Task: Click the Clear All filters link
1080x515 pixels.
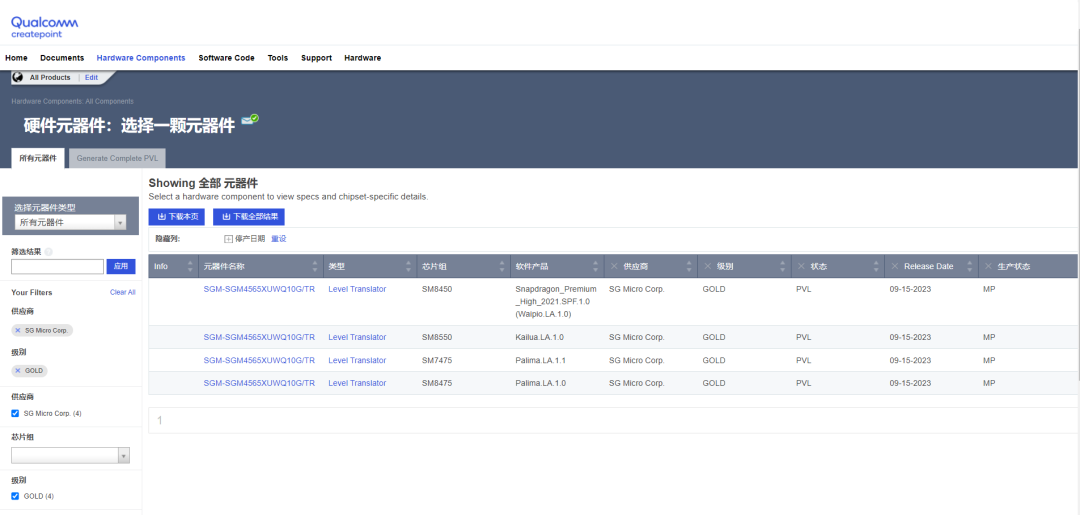Action: point(123,293)
